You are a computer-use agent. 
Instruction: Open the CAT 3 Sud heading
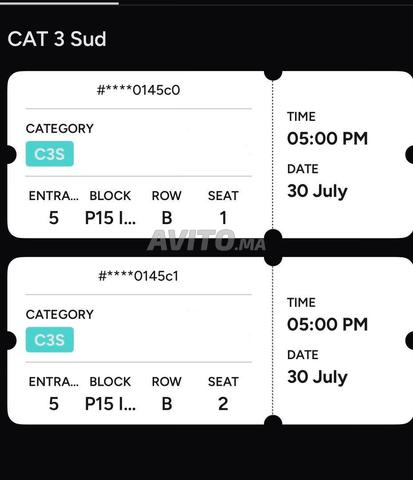57,39
